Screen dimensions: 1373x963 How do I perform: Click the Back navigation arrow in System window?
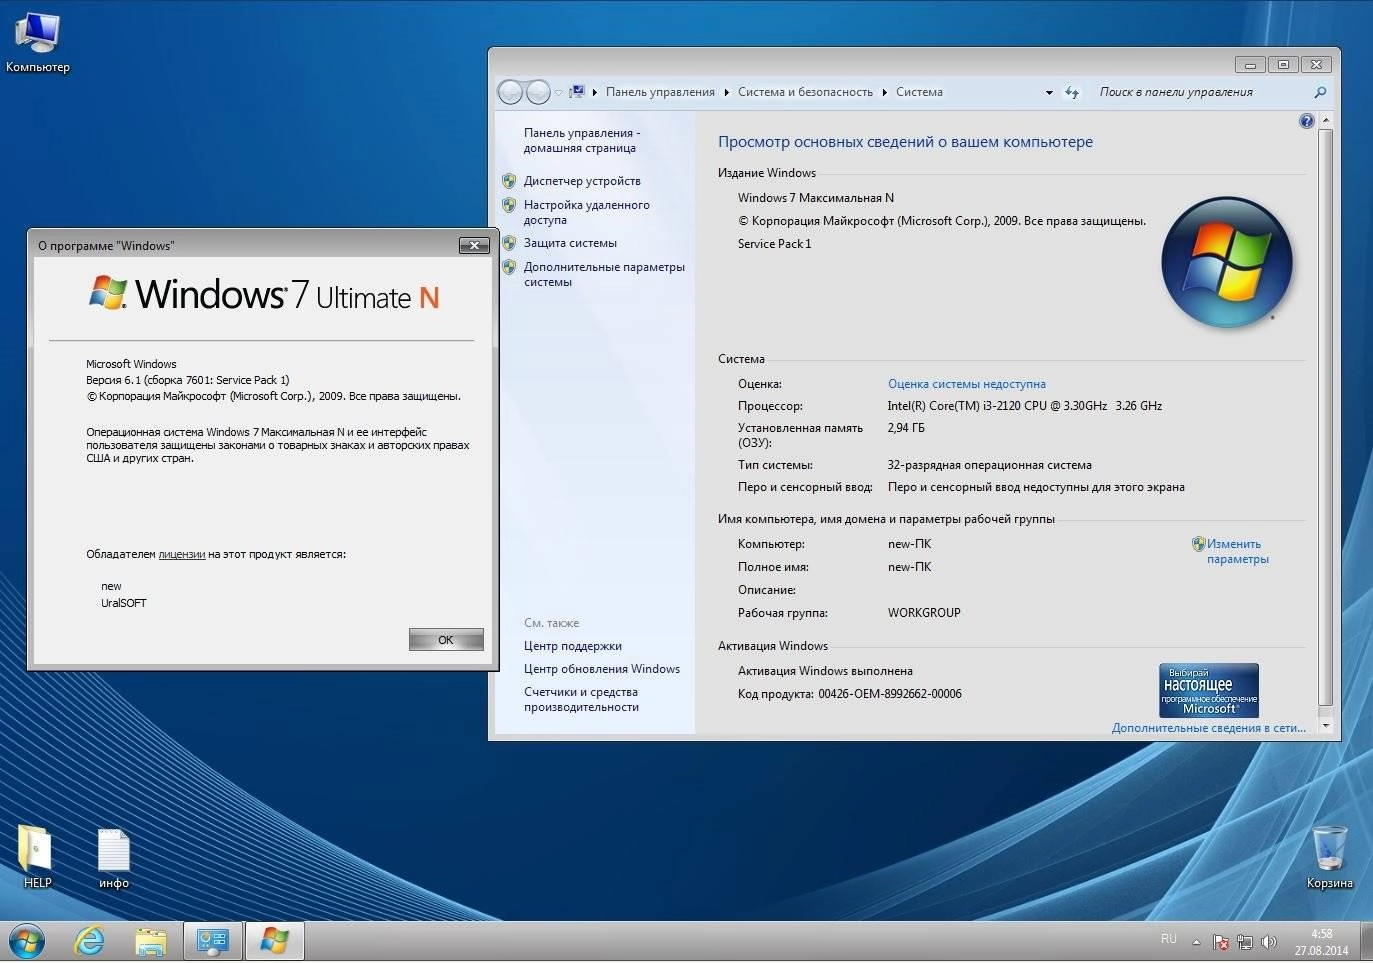[510, 92]
